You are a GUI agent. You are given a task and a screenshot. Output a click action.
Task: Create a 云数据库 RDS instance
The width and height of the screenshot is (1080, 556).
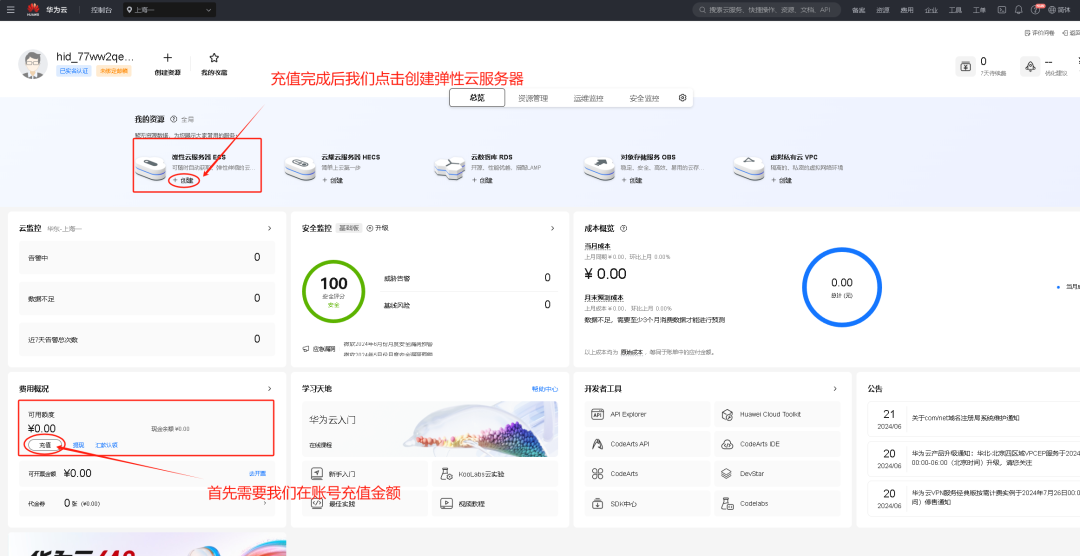click(x=482, y=181)
